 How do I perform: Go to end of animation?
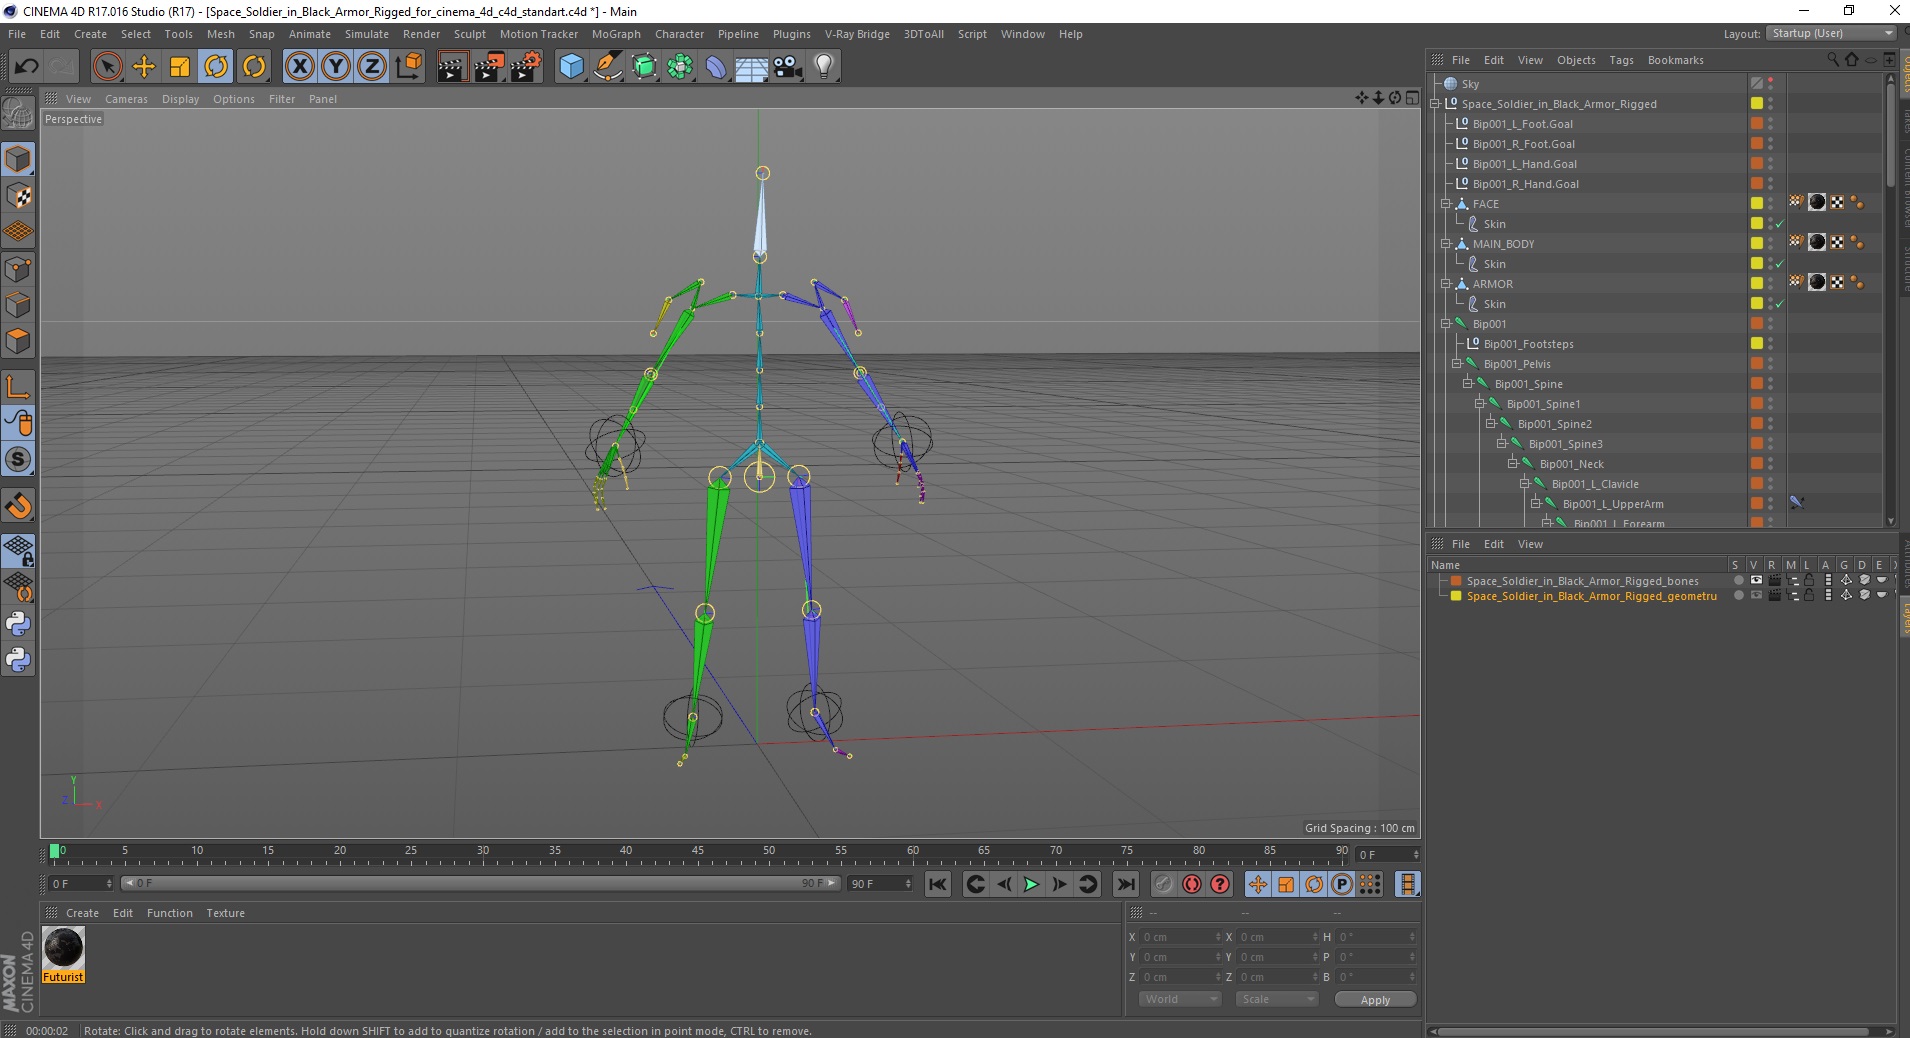tap(1125, 884)
